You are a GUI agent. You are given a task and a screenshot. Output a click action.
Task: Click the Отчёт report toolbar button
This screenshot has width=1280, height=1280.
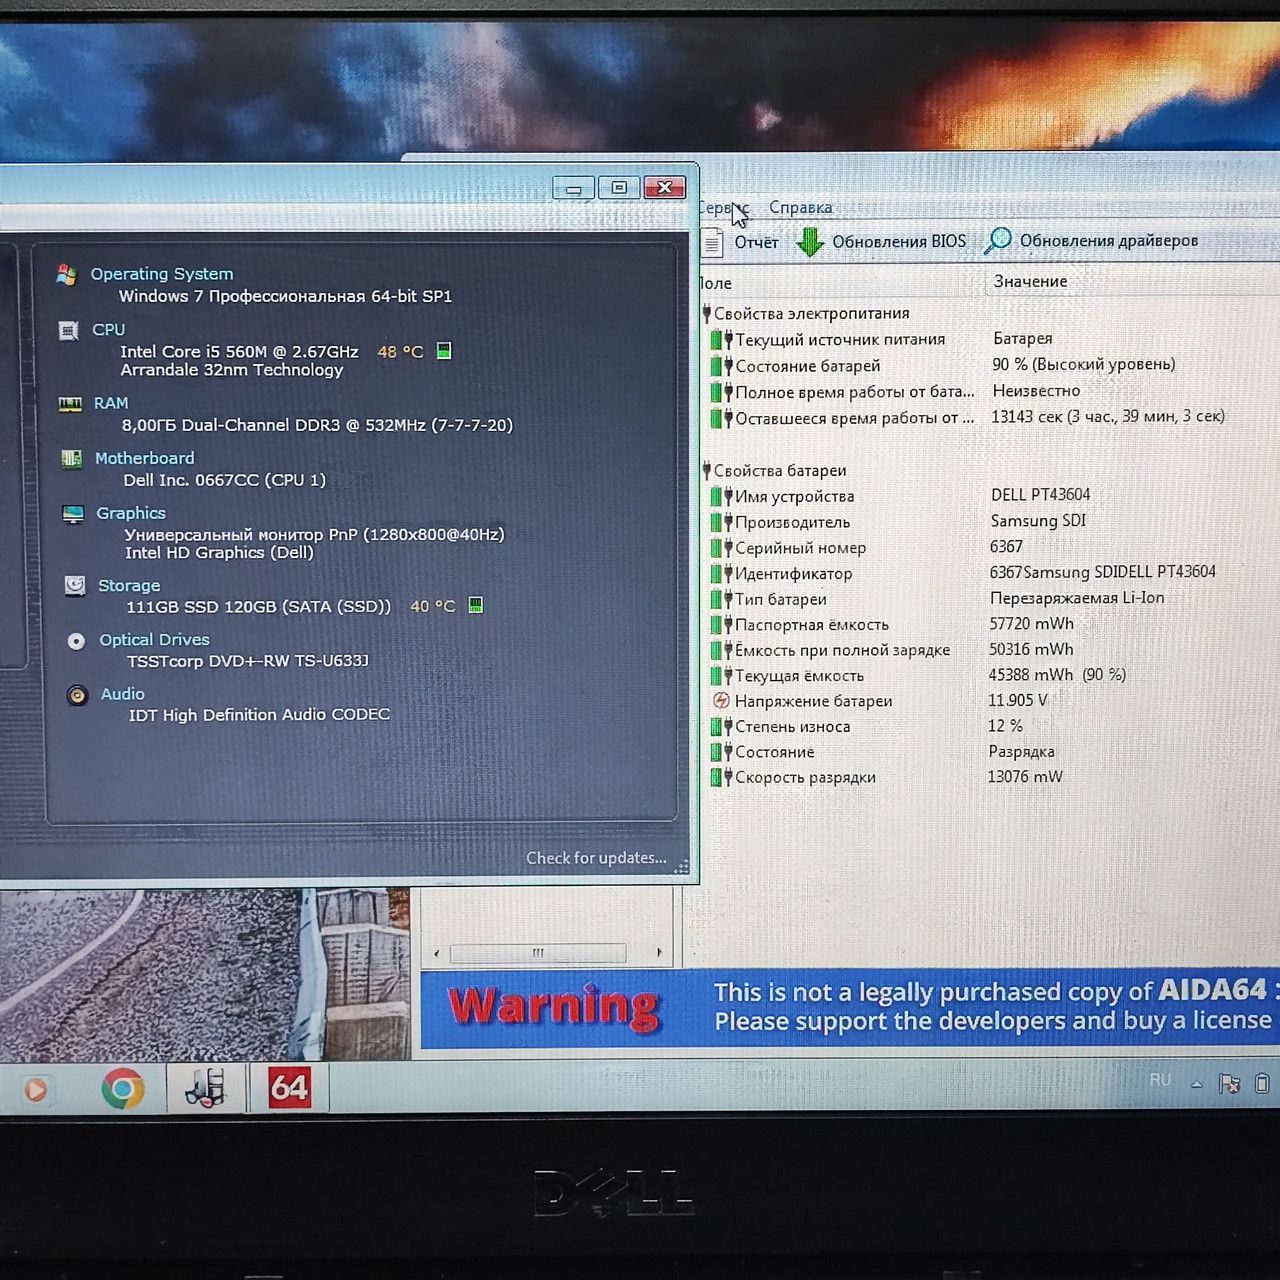740,242
